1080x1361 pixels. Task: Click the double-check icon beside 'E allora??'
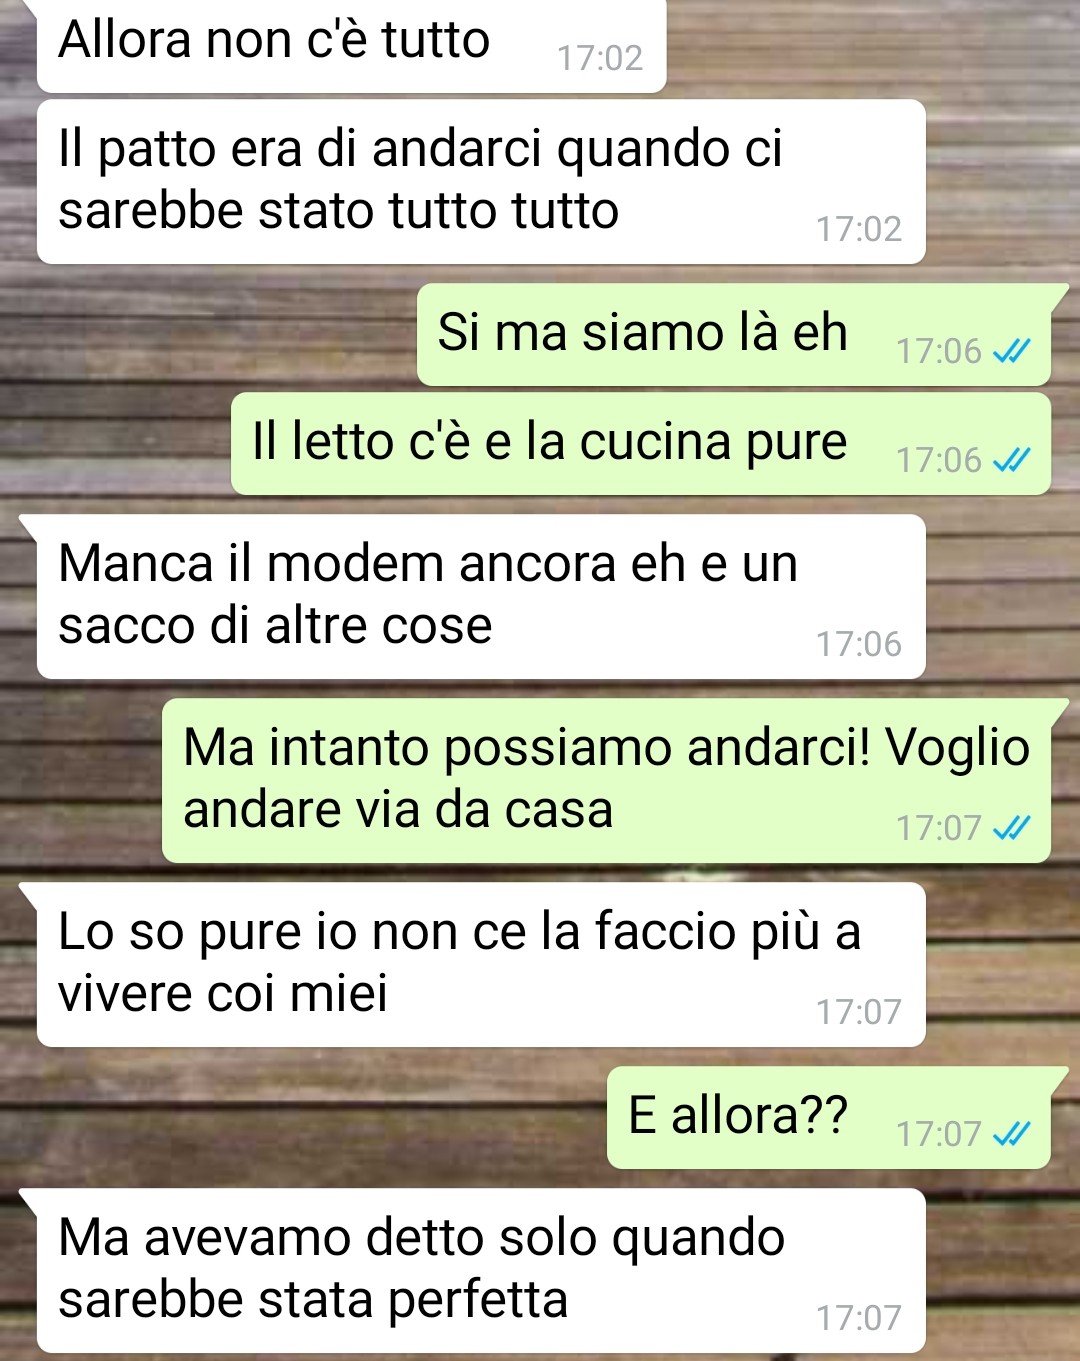coord(1011,1134)
